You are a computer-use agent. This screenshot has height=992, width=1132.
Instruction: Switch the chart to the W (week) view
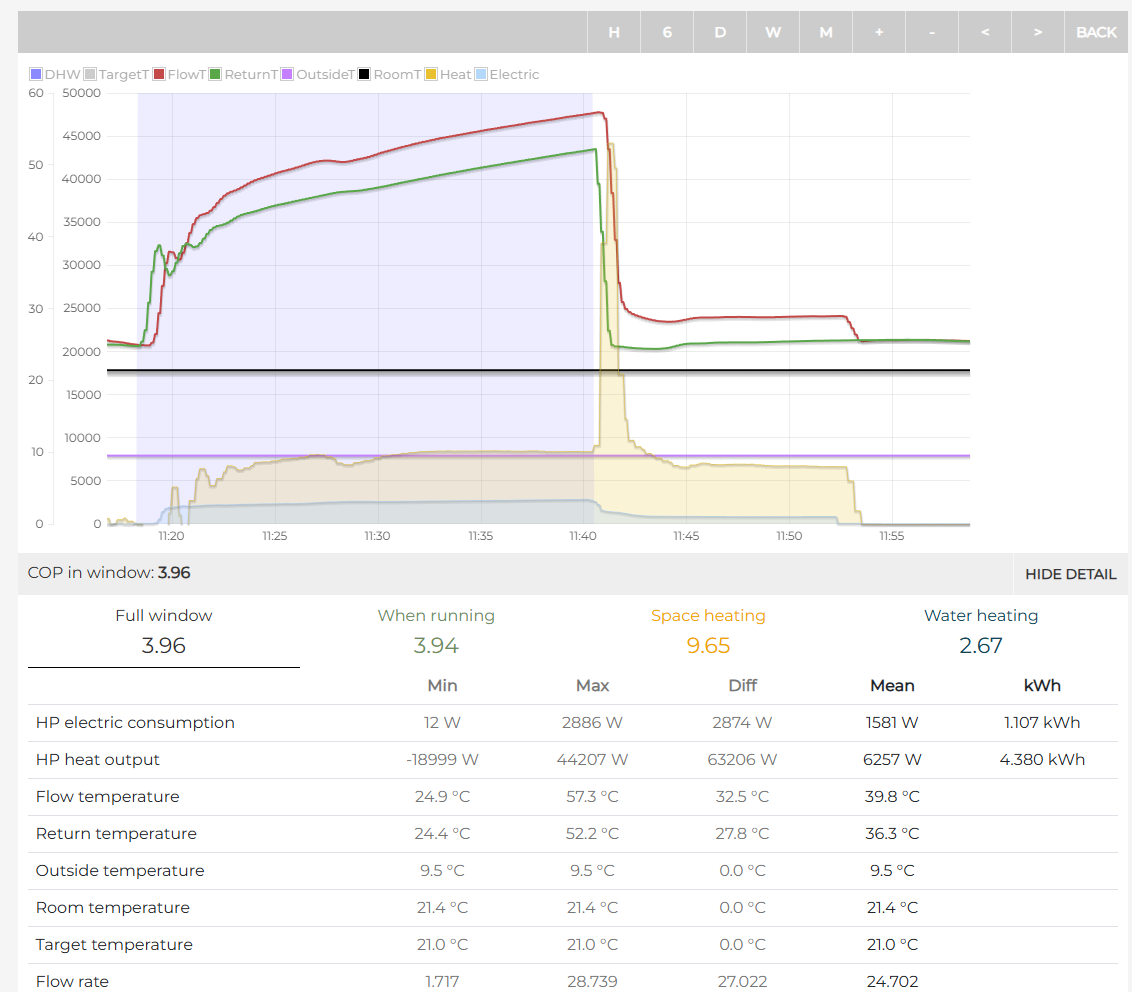[x=773, y=32]
